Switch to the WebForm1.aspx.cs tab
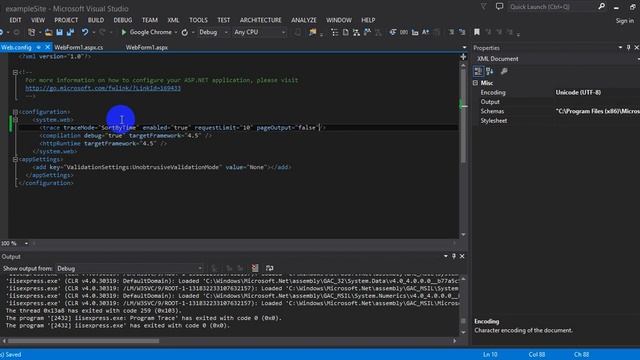 tap(79, 47)
